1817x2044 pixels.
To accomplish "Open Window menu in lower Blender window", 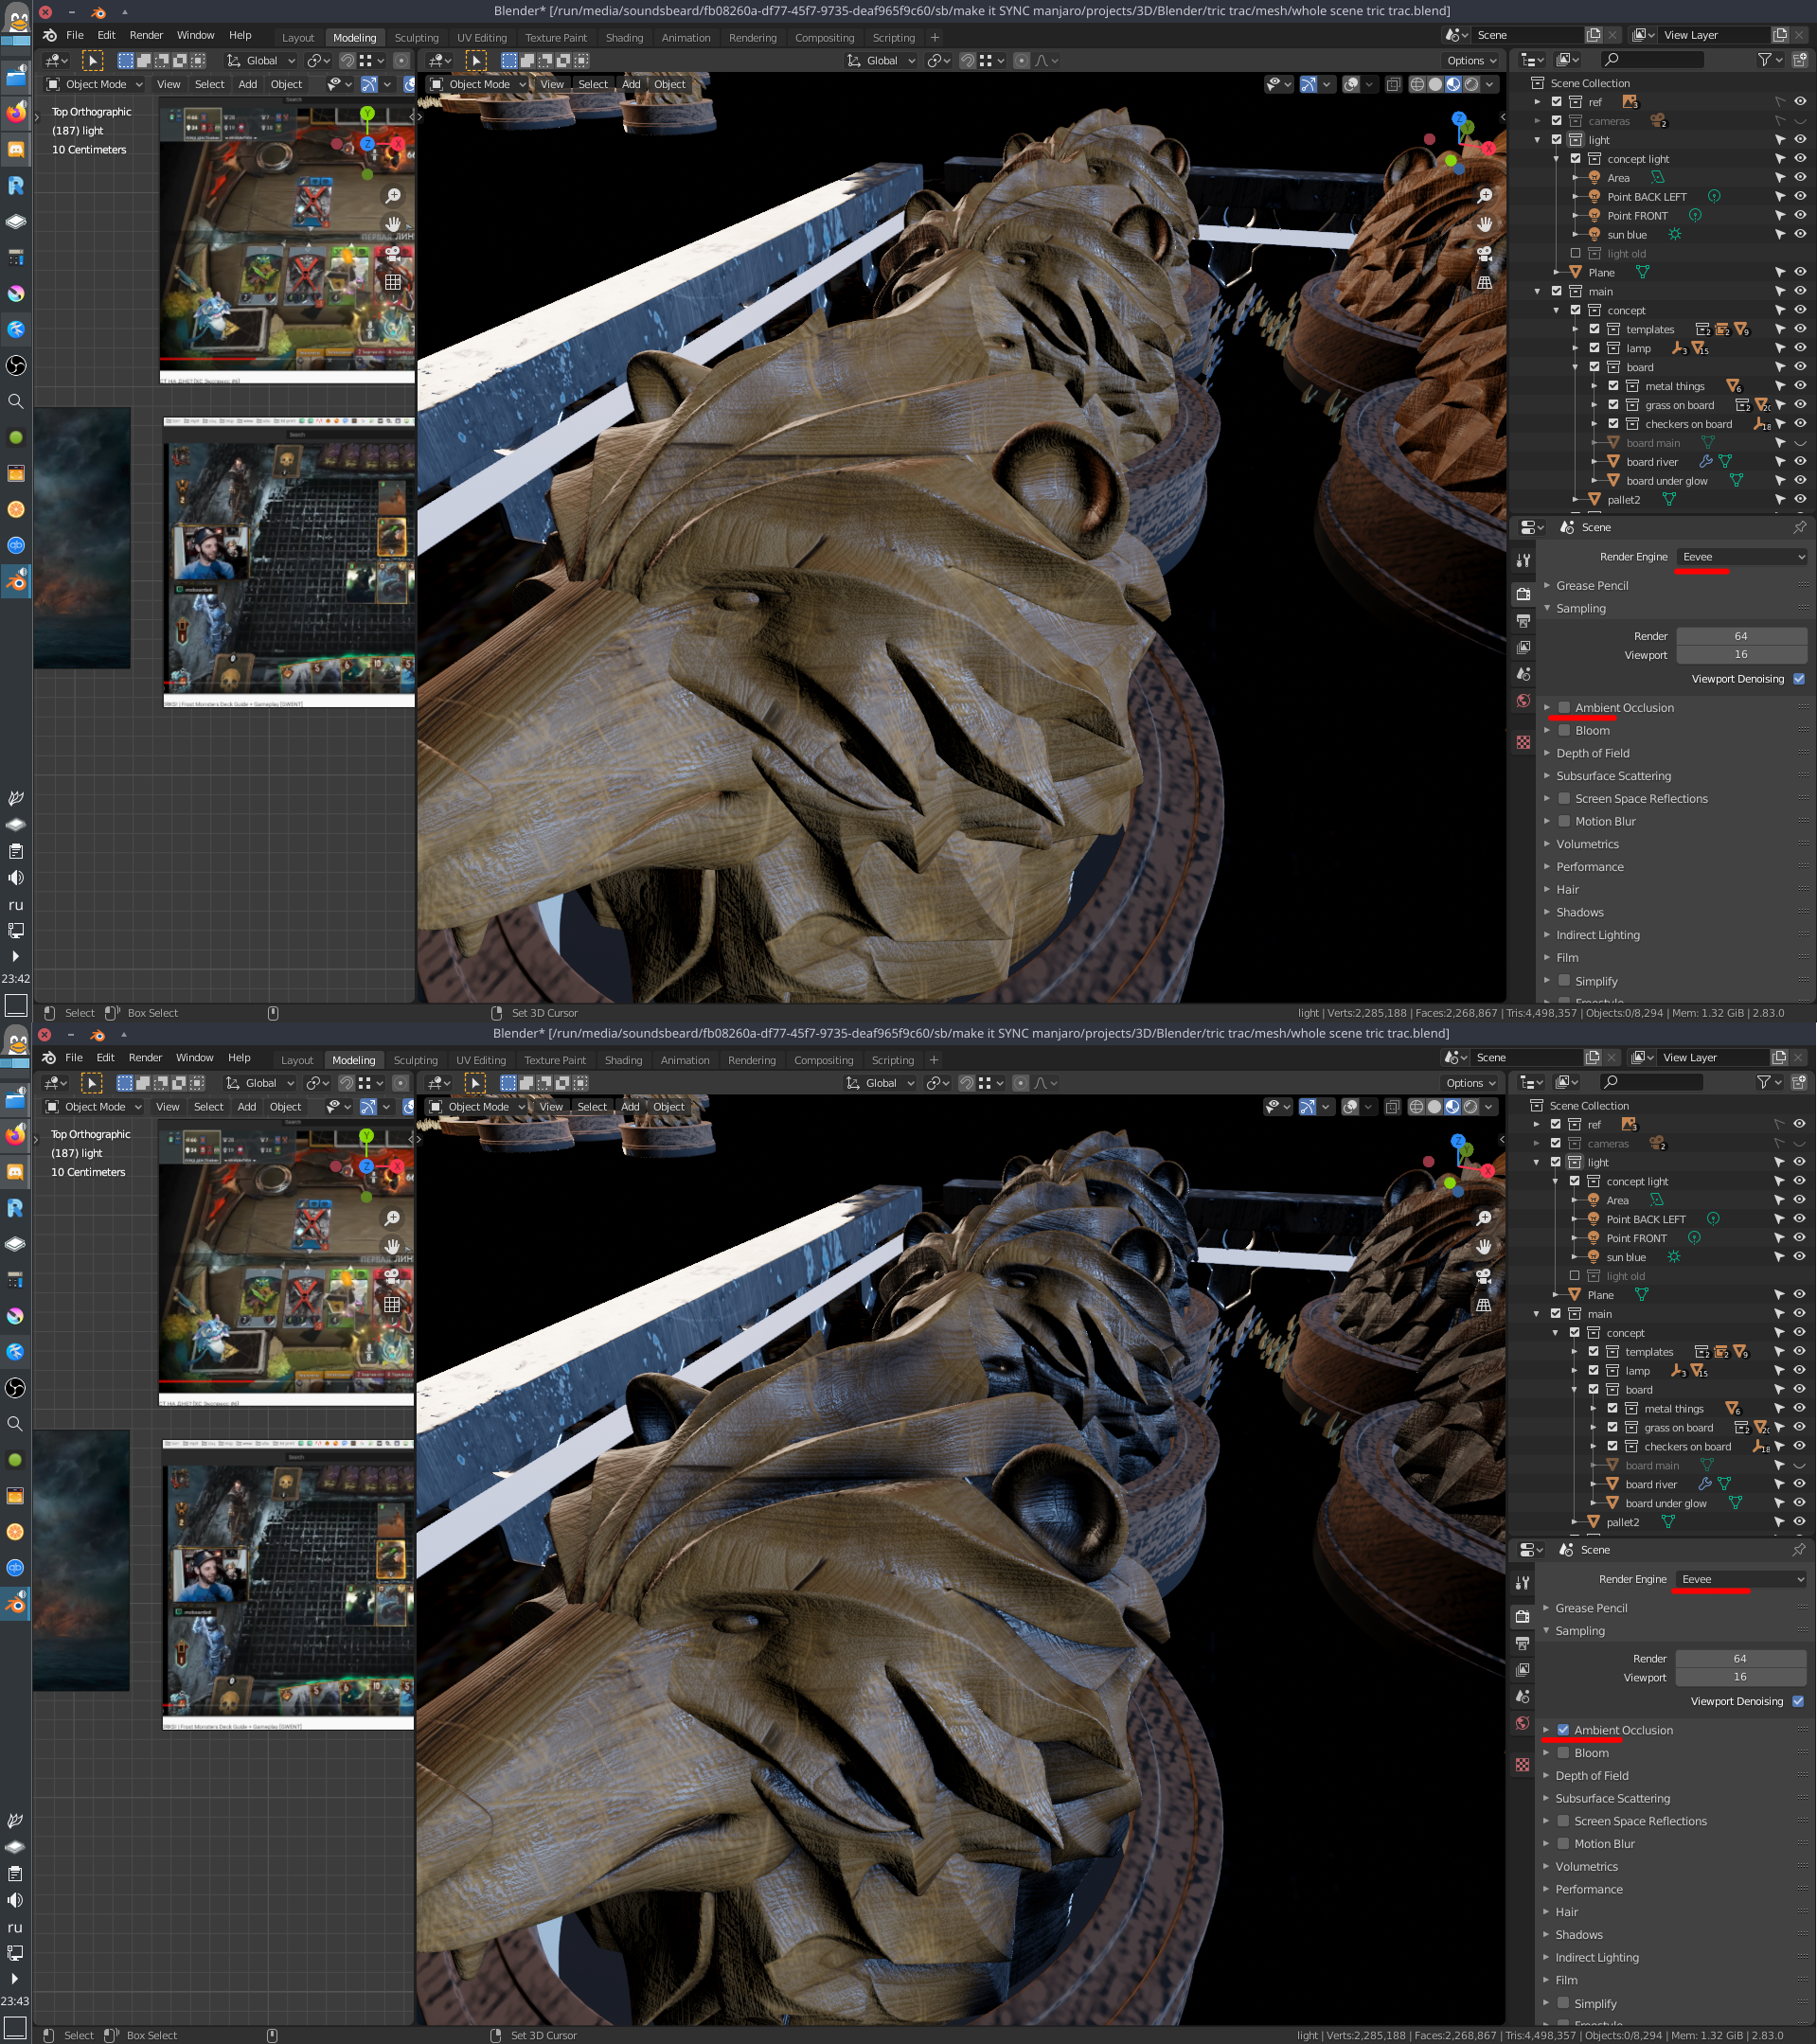I will (x=195, y=1057).
